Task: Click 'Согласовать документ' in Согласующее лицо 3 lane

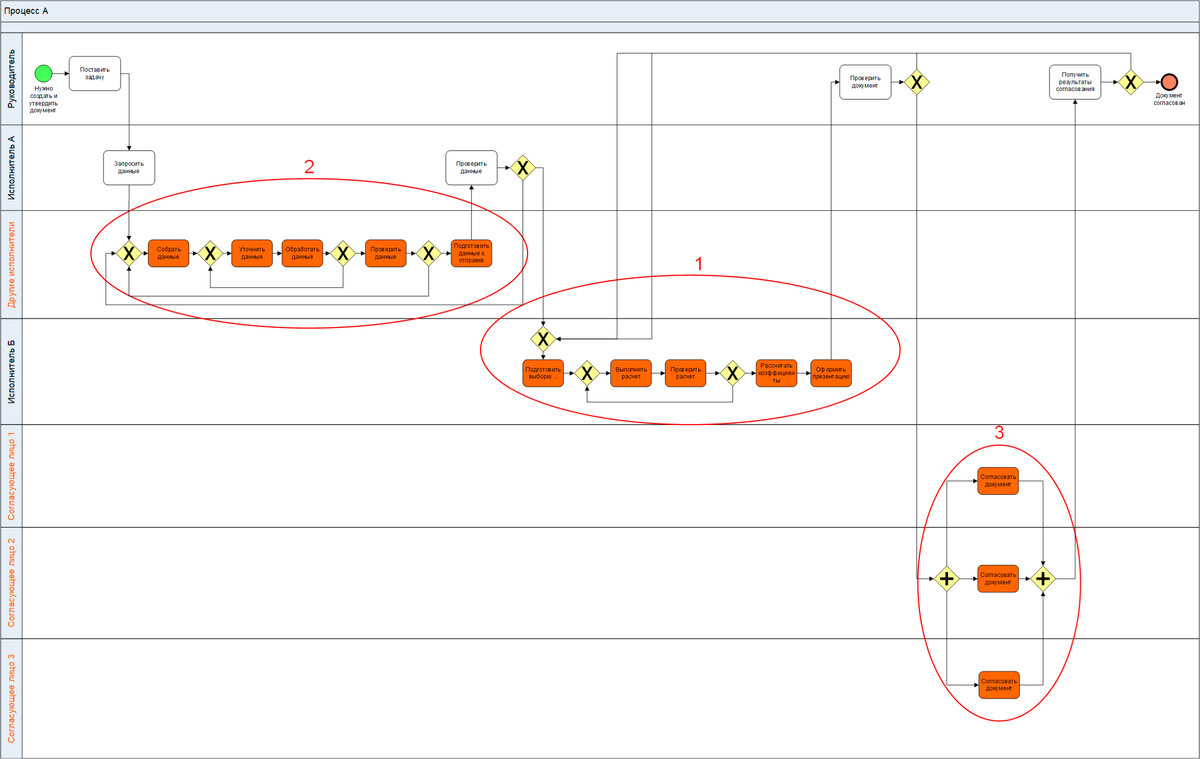Action: (998, 684)
